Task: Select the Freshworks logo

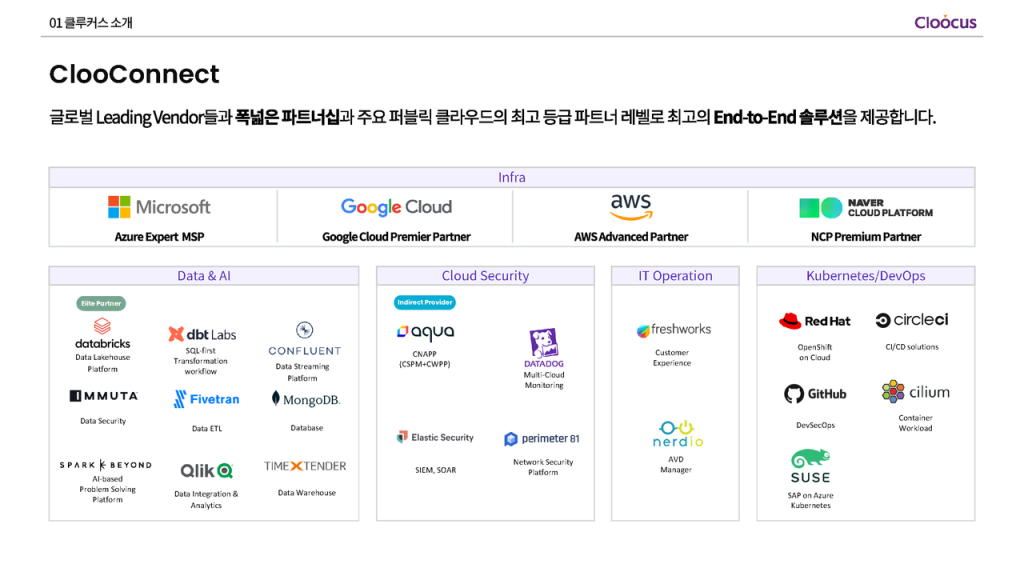Action: click(x=673, y=330)
